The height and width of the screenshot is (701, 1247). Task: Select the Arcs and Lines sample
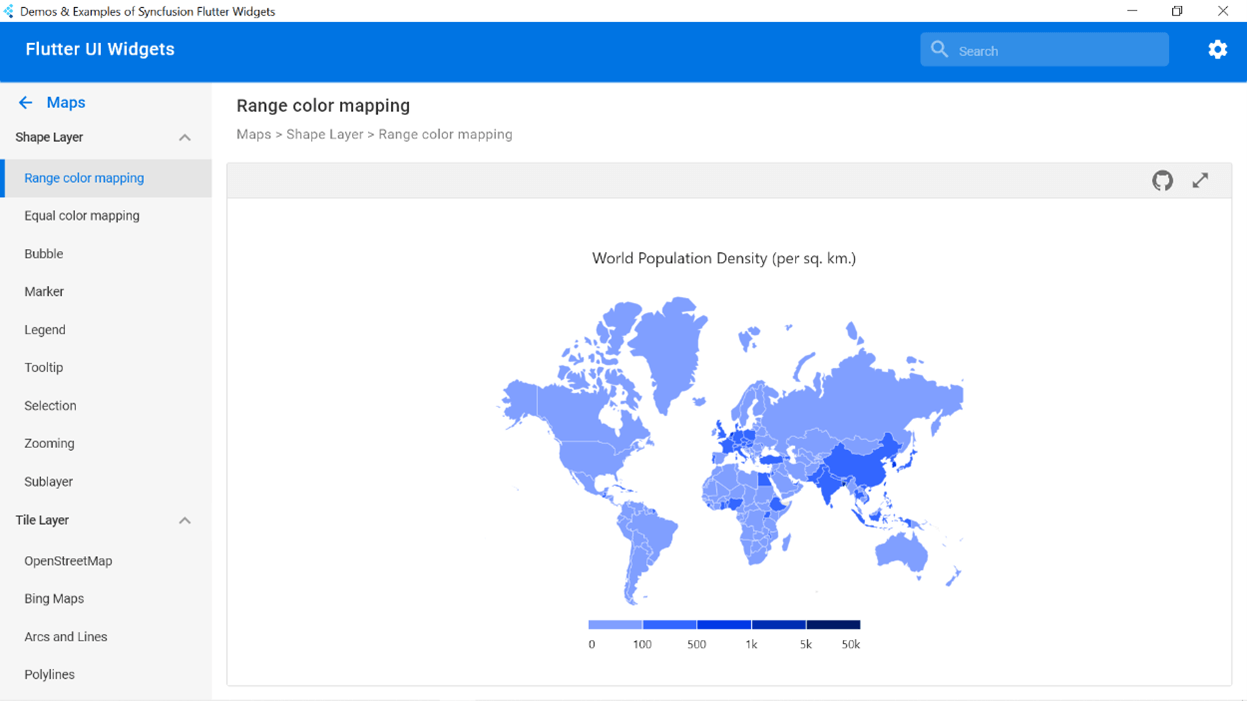(66, 637)
